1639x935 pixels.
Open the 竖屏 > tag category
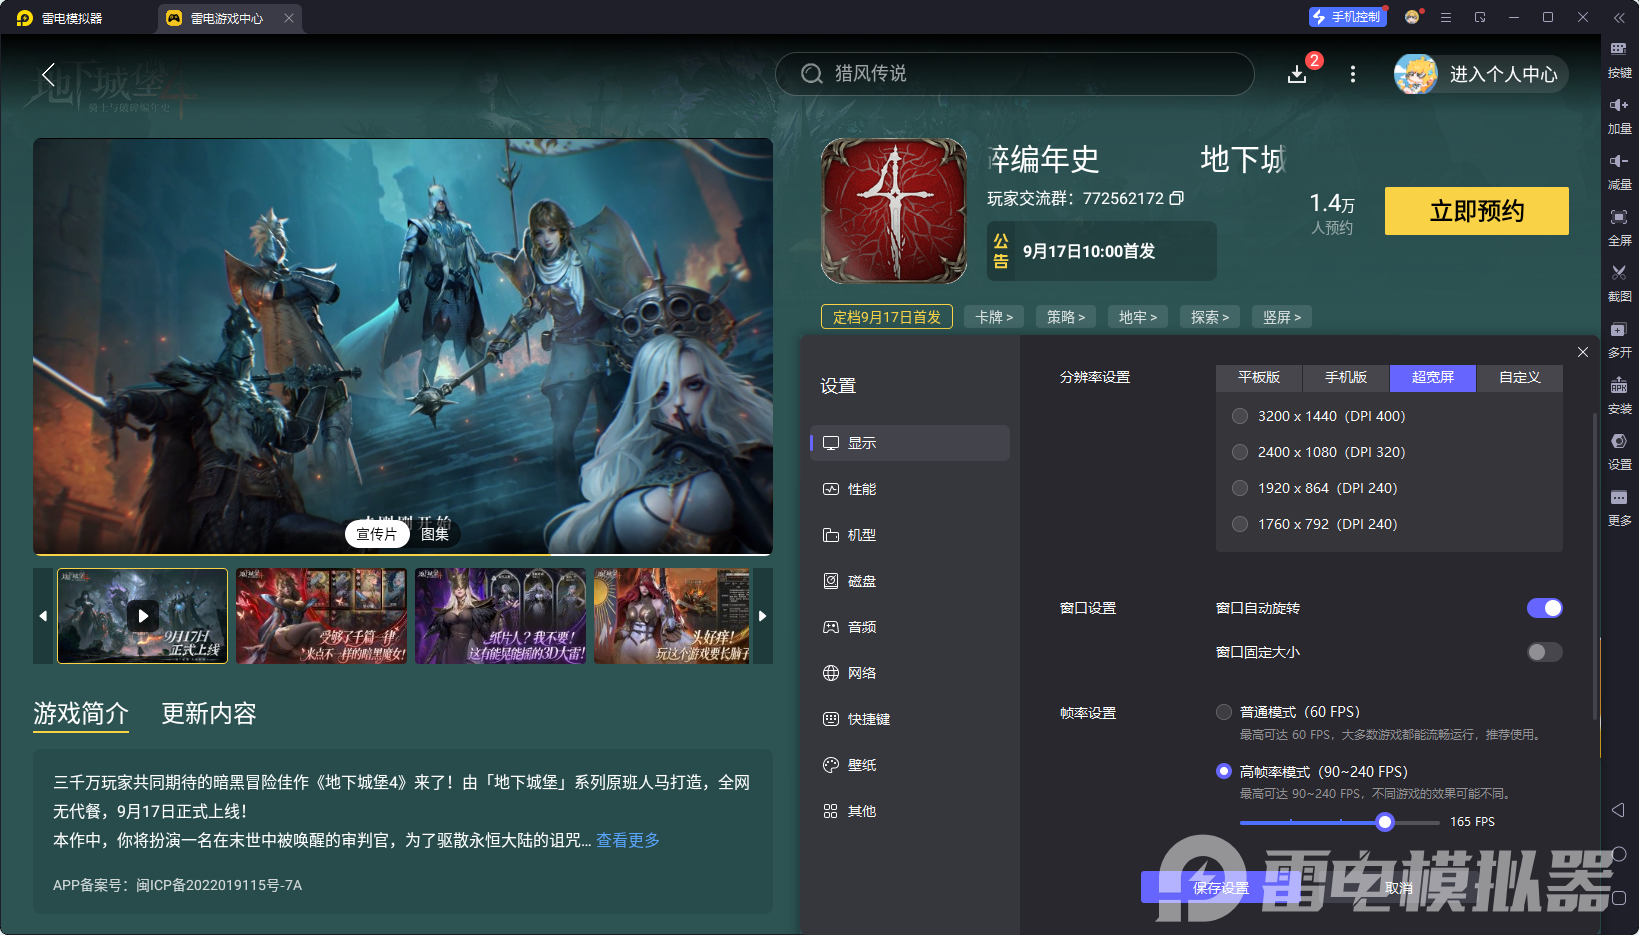(x=1282, y=317)
